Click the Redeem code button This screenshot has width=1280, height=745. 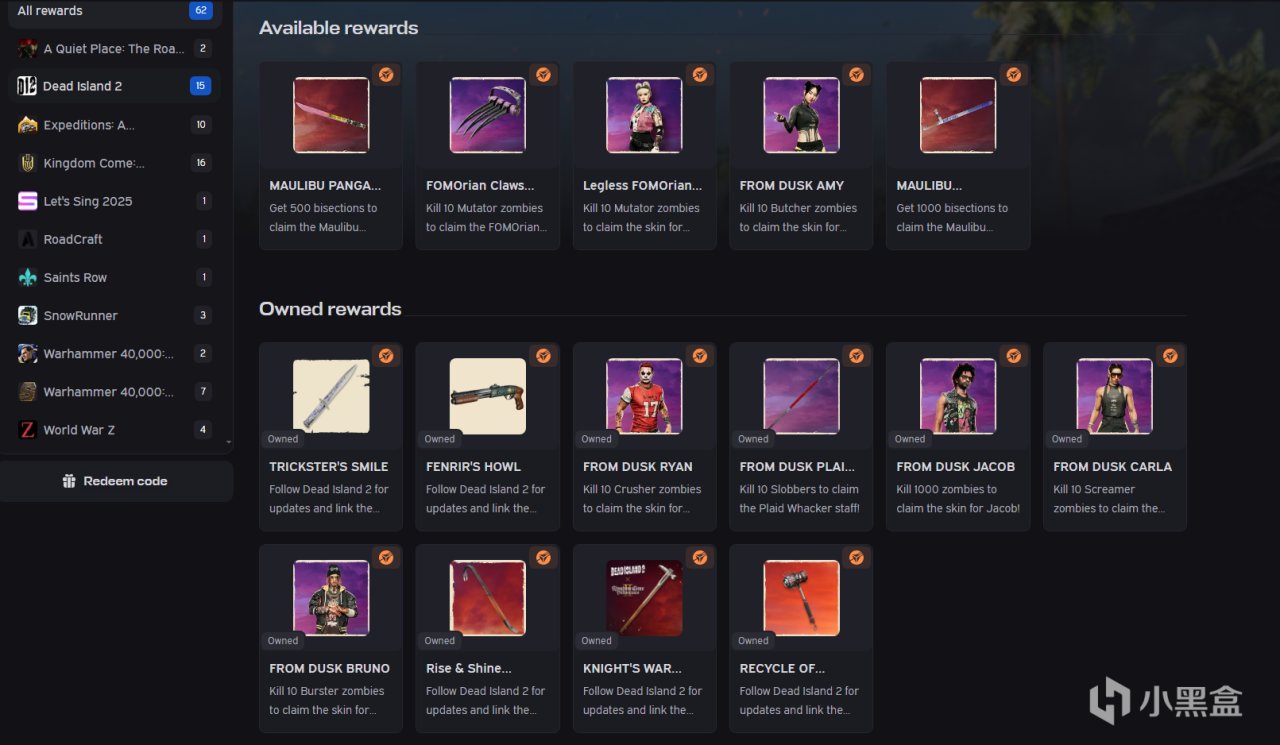click(116, 481)
